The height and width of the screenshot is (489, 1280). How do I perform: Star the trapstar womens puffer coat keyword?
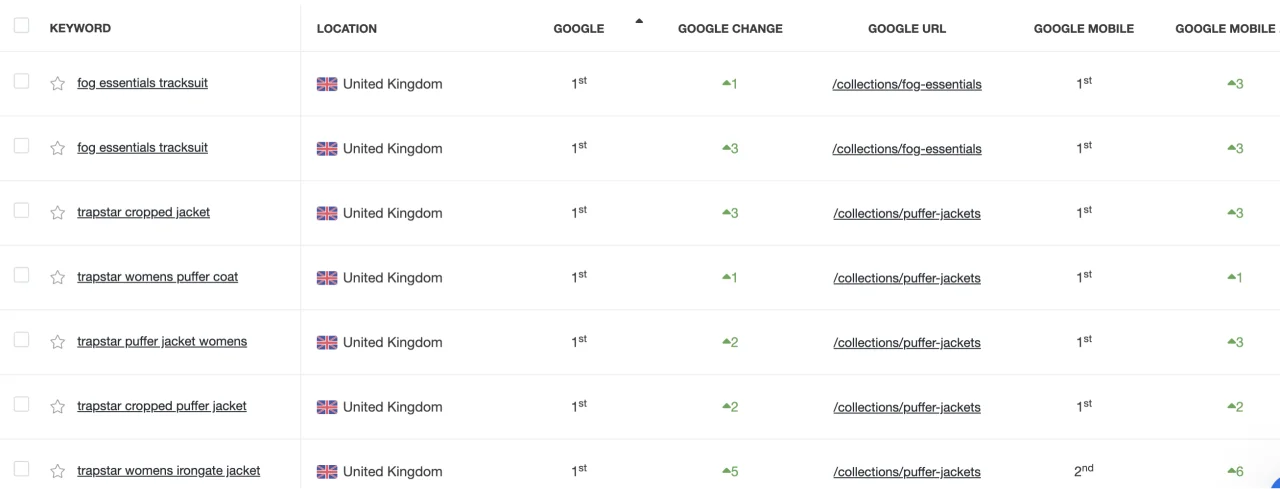pos(57,278)
